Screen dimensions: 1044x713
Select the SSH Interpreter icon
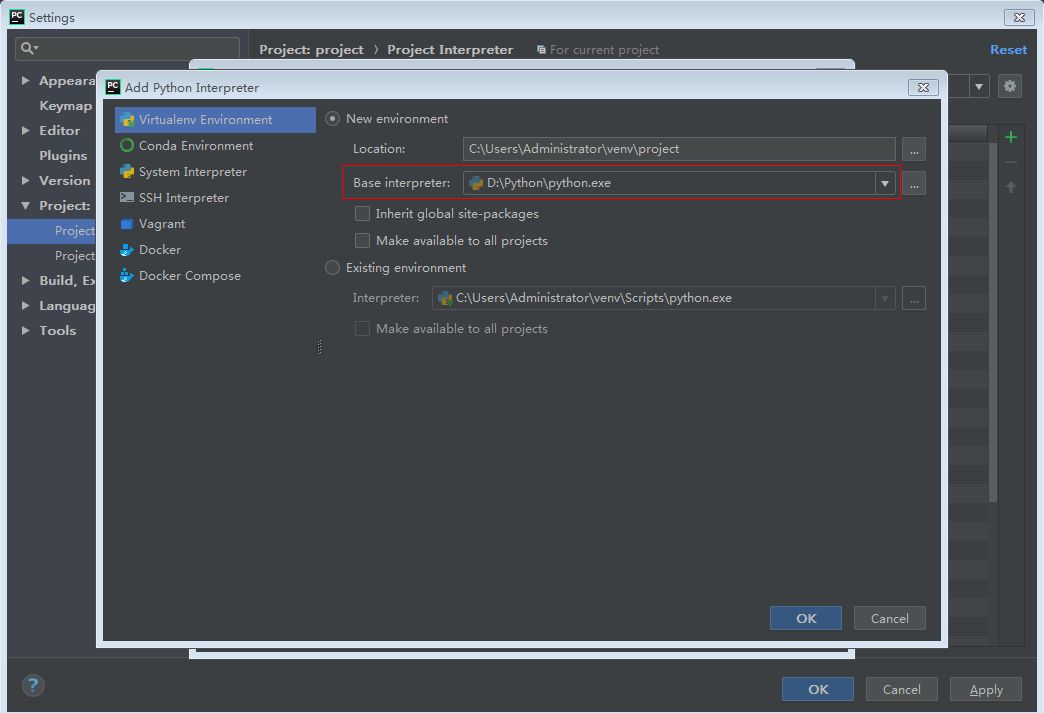(127, 197)
